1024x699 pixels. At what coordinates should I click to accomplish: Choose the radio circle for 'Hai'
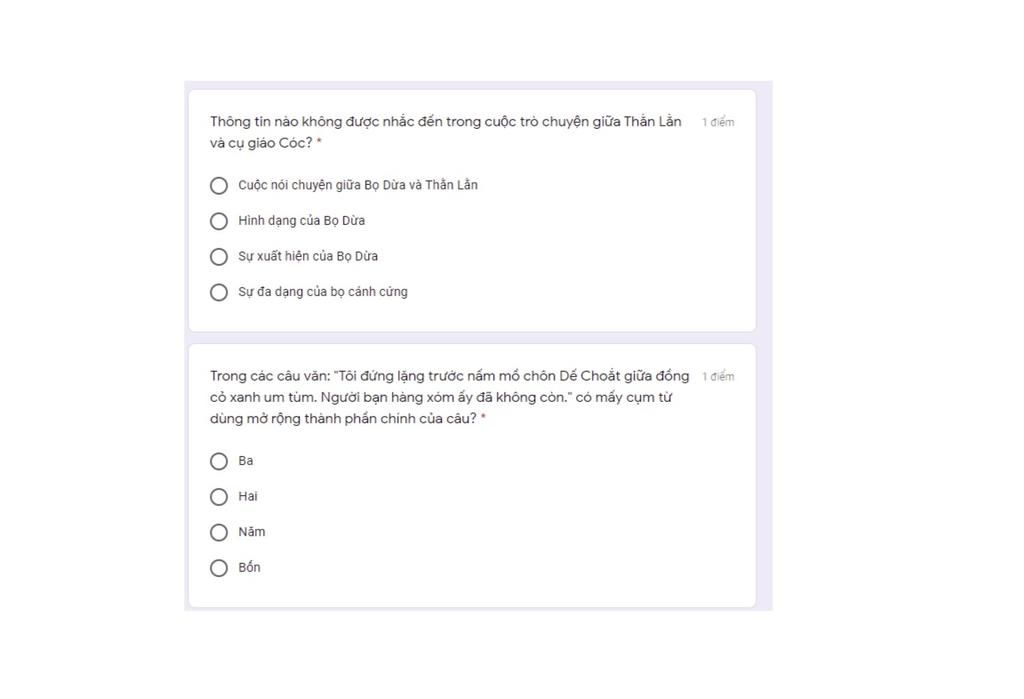pyautogui.click(x=219, y=496)
